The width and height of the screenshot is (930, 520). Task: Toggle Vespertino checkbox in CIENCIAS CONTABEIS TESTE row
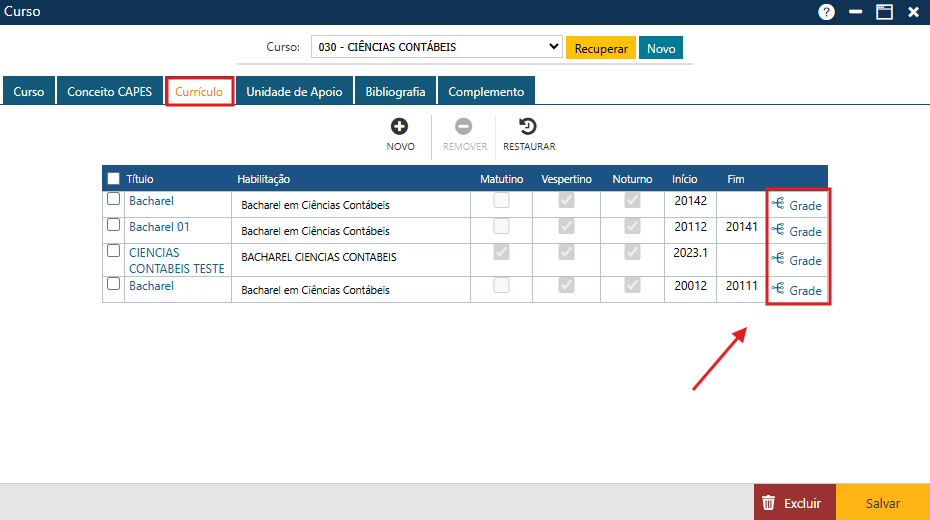(566, 253)
